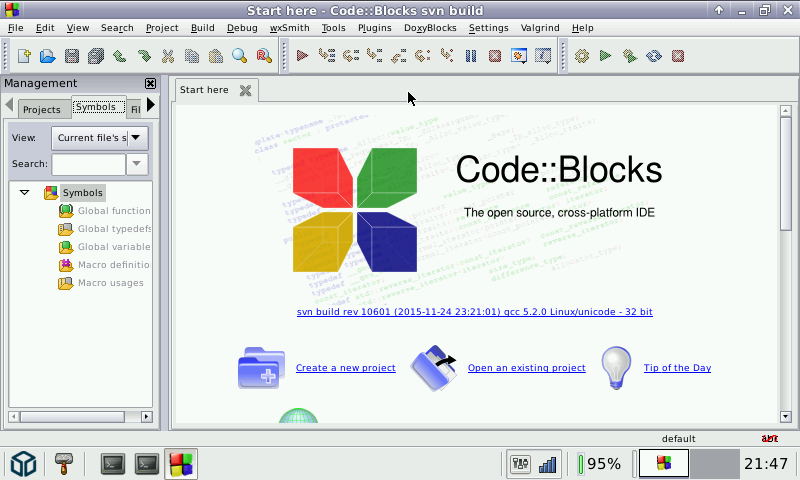The width and height of the screenshot is (800, 480).
Task: Click the Build gear icon
Action: 582,55
